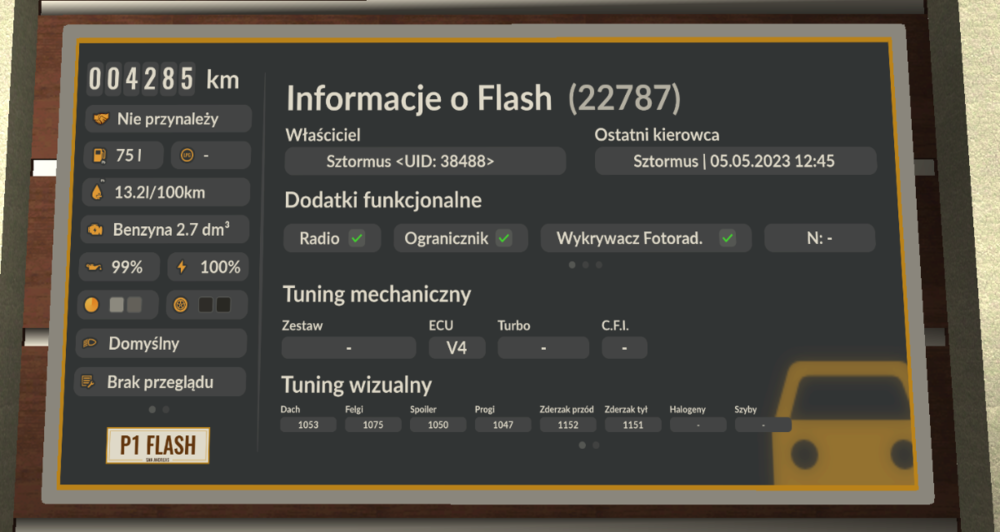Click the engine icon beside Benzyna 2.7 dm³
The height and width of the screenshot is (532, 1000).
pyautogui.click(x=96, y=230)
